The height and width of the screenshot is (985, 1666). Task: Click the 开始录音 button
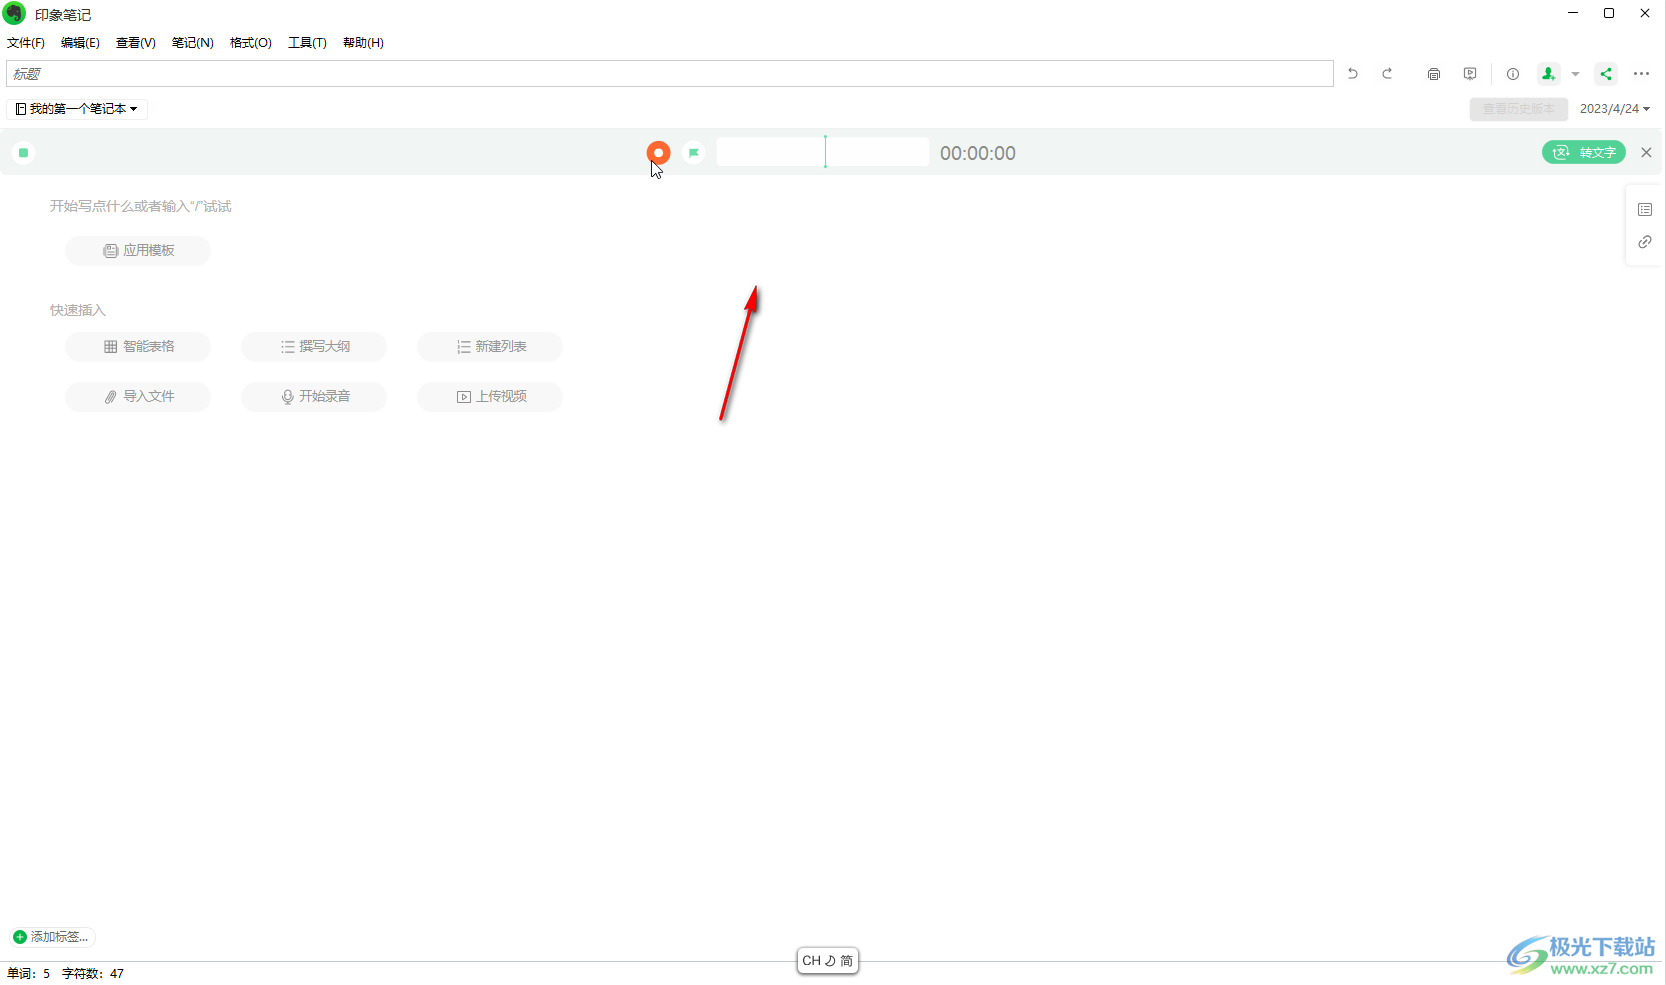(314, 397)
